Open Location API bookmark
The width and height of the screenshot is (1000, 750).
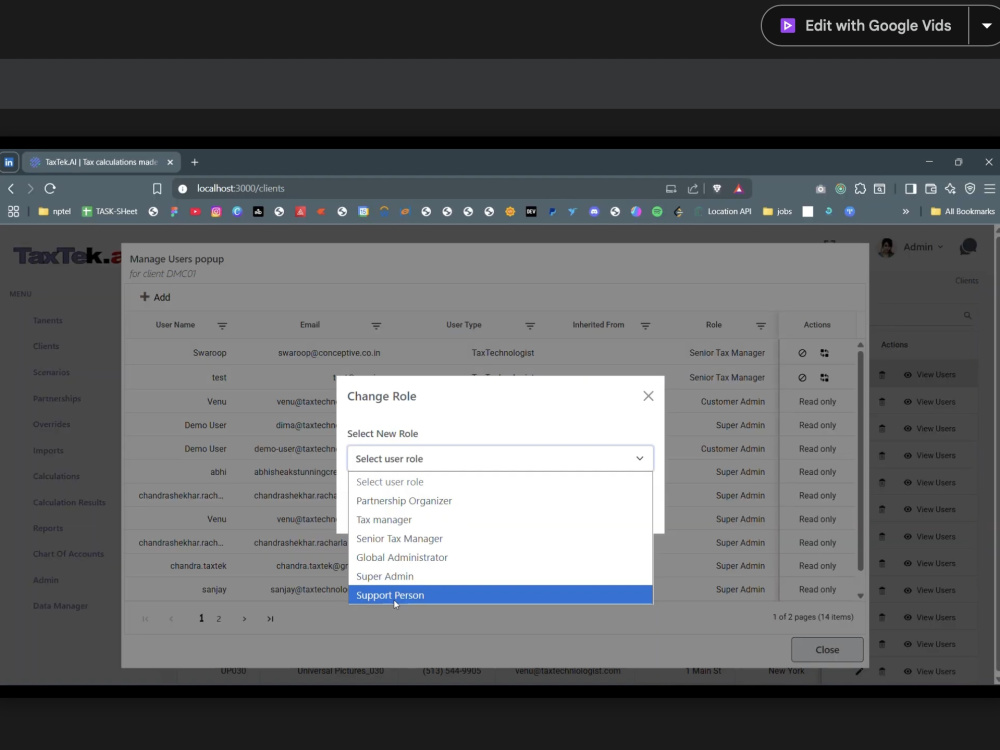coord(723,211)
